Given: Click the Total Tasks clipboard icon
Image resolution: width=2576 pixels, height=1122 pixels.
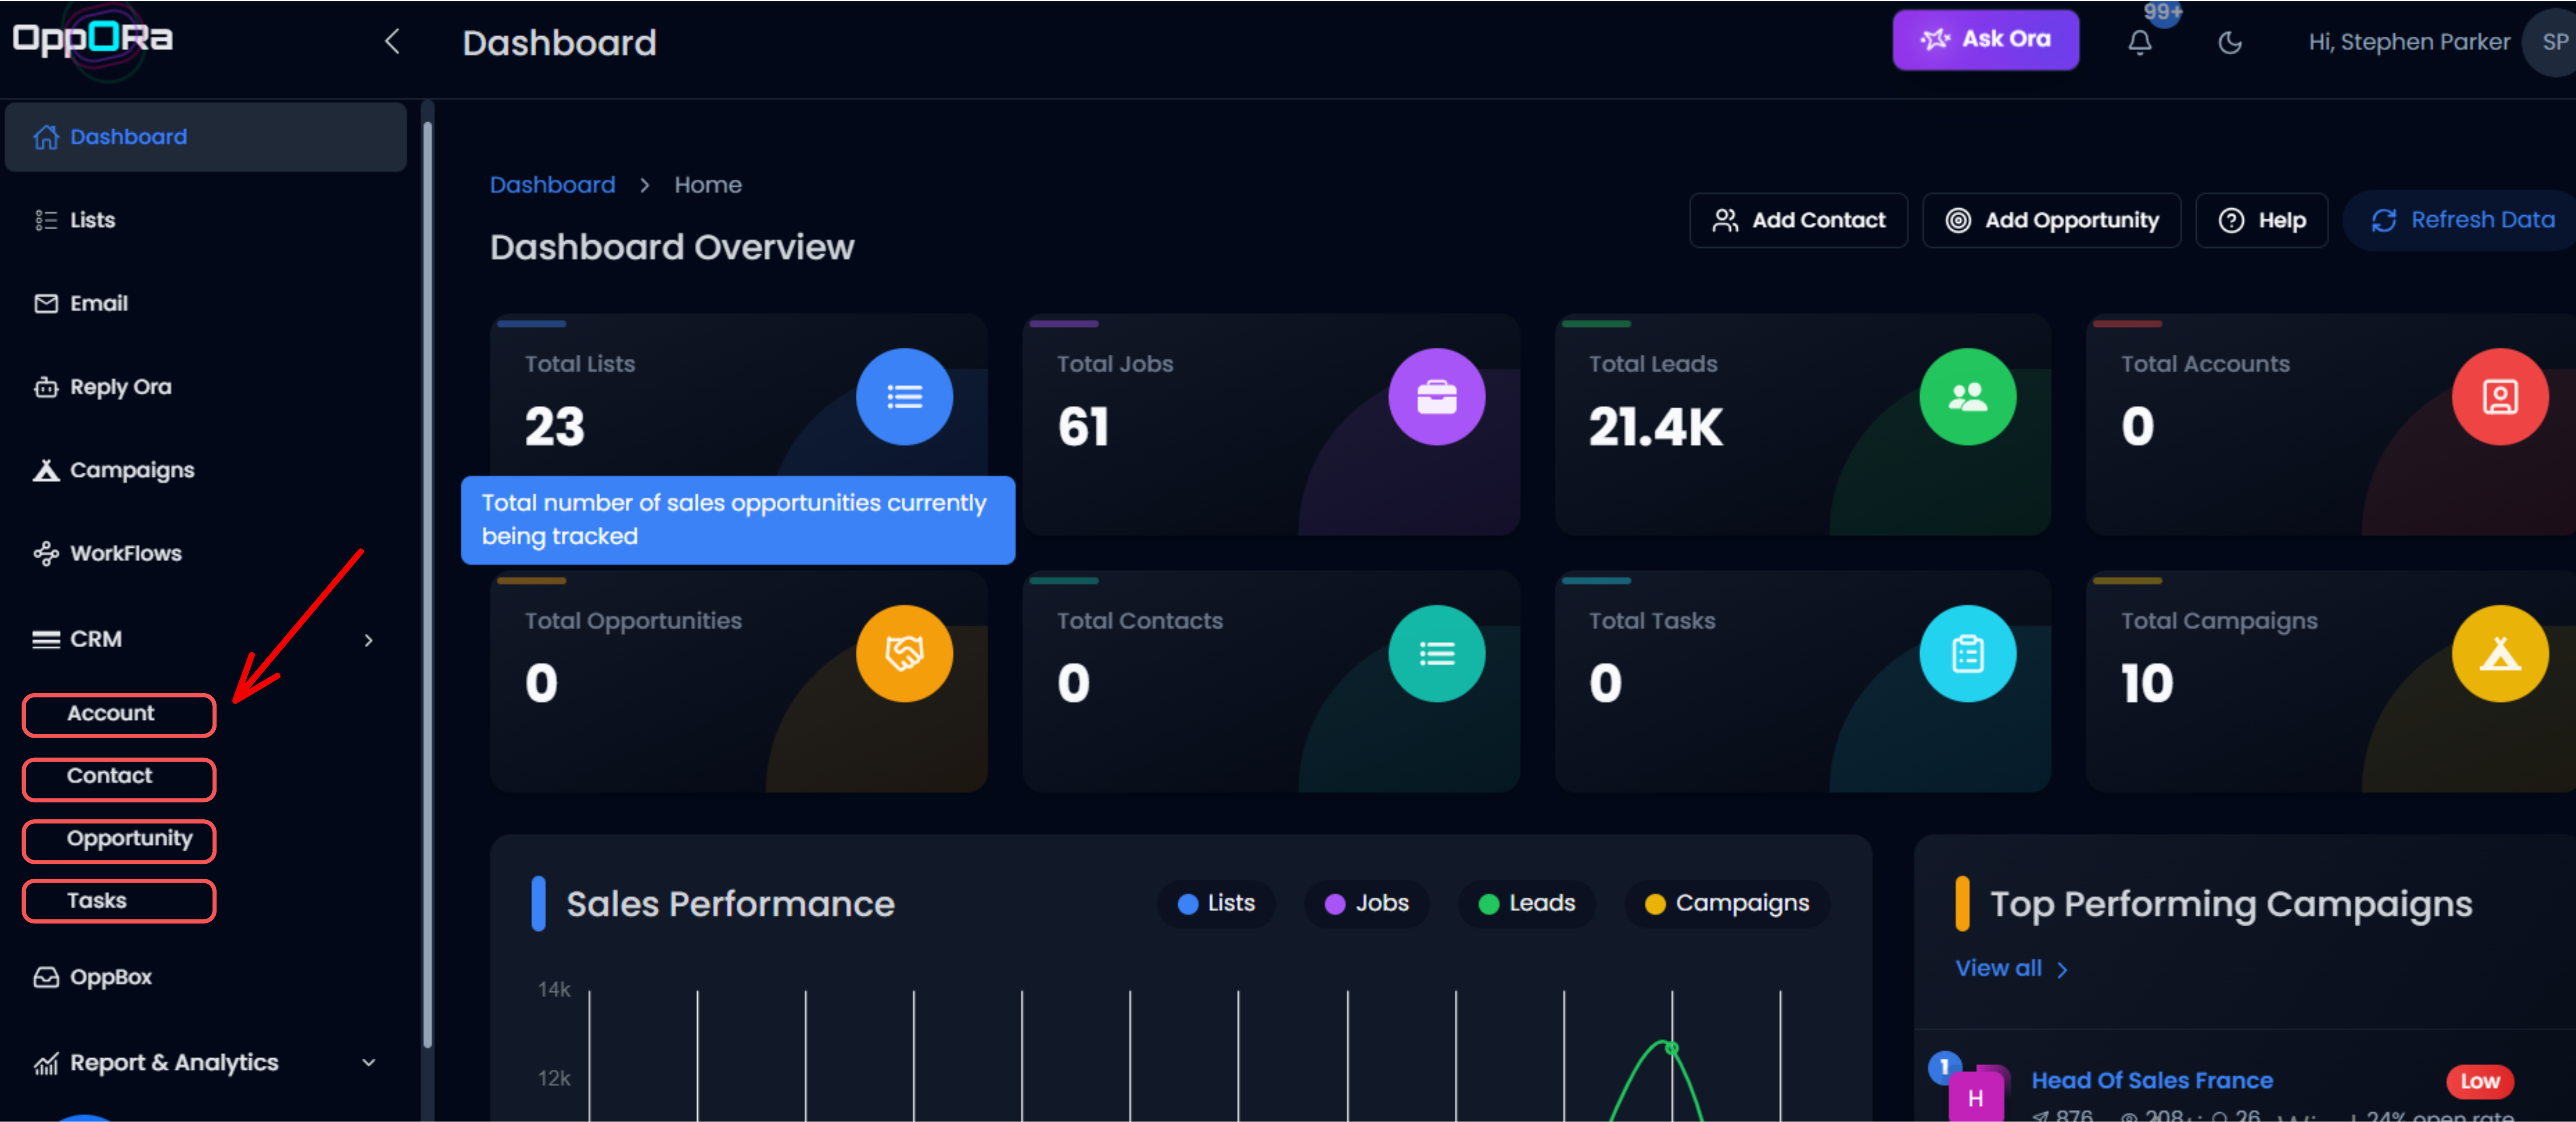Looking at the screenshot, I should point(1967,654).
